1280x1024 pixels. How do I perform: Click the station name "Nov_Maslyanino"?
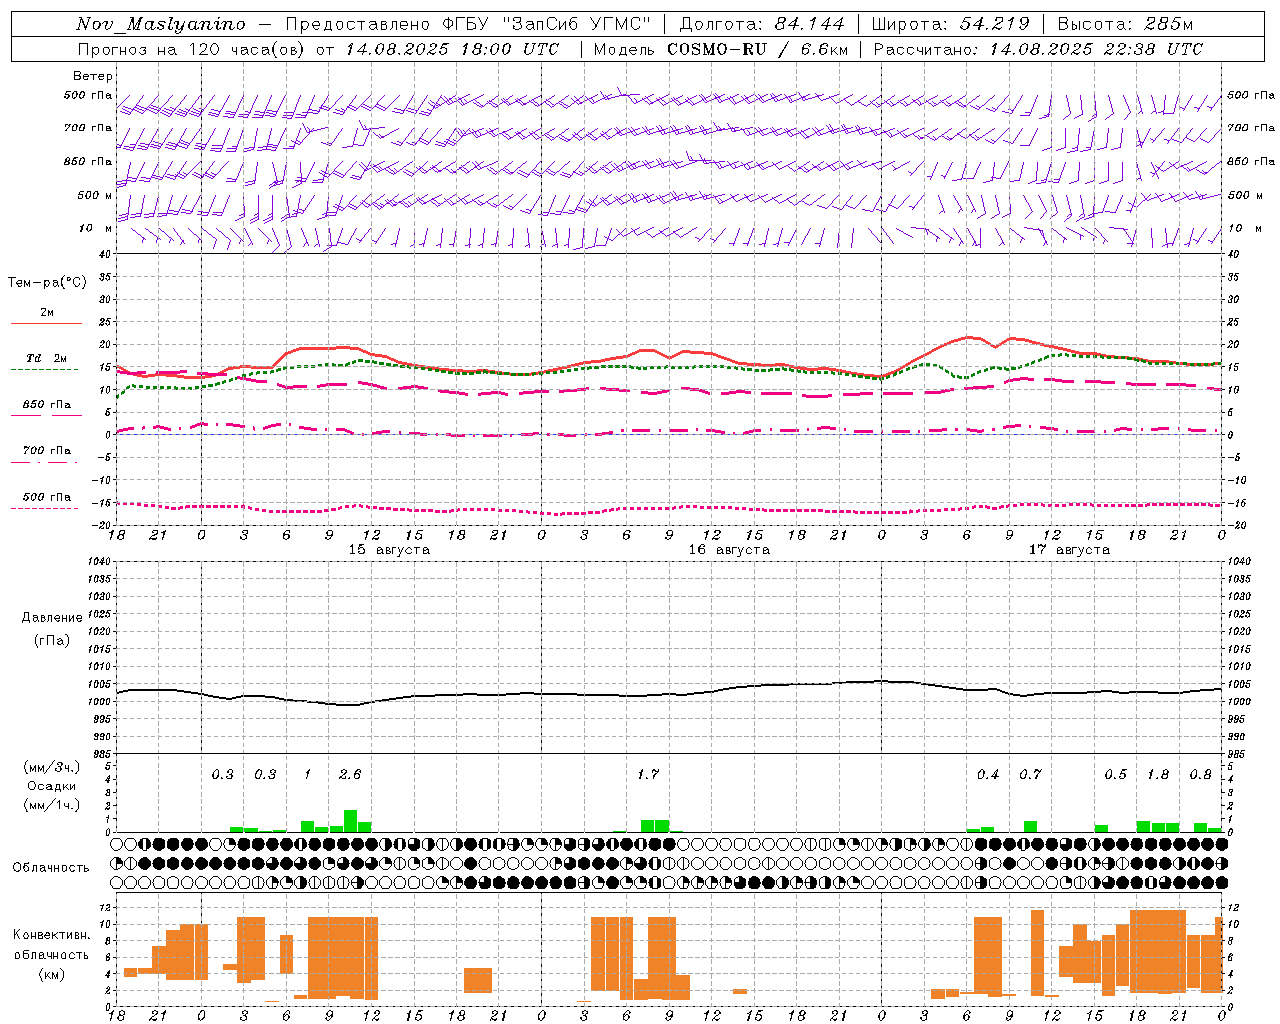(x=160, y=24)
